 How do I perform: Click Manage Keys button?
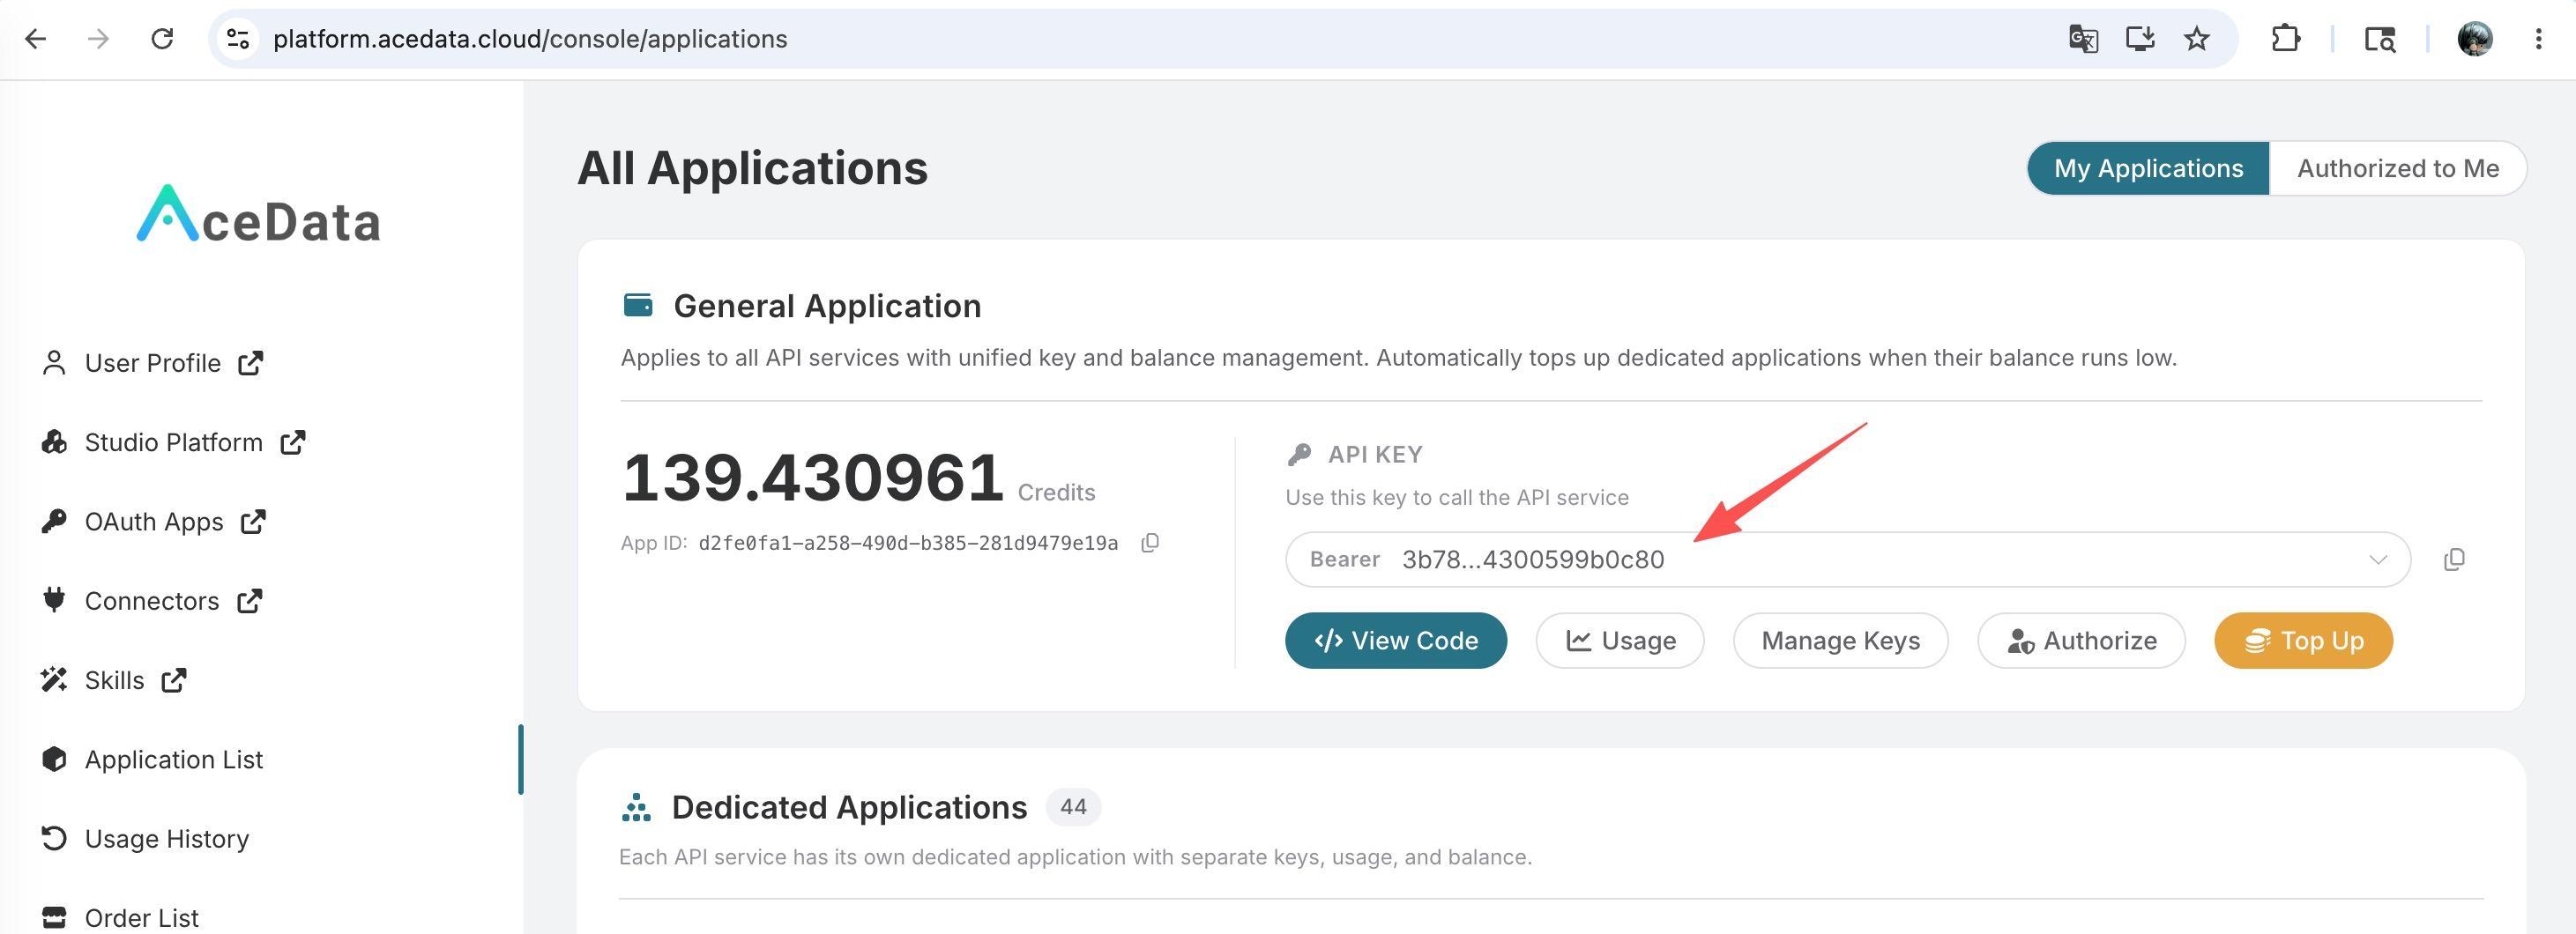point(1840,641)
